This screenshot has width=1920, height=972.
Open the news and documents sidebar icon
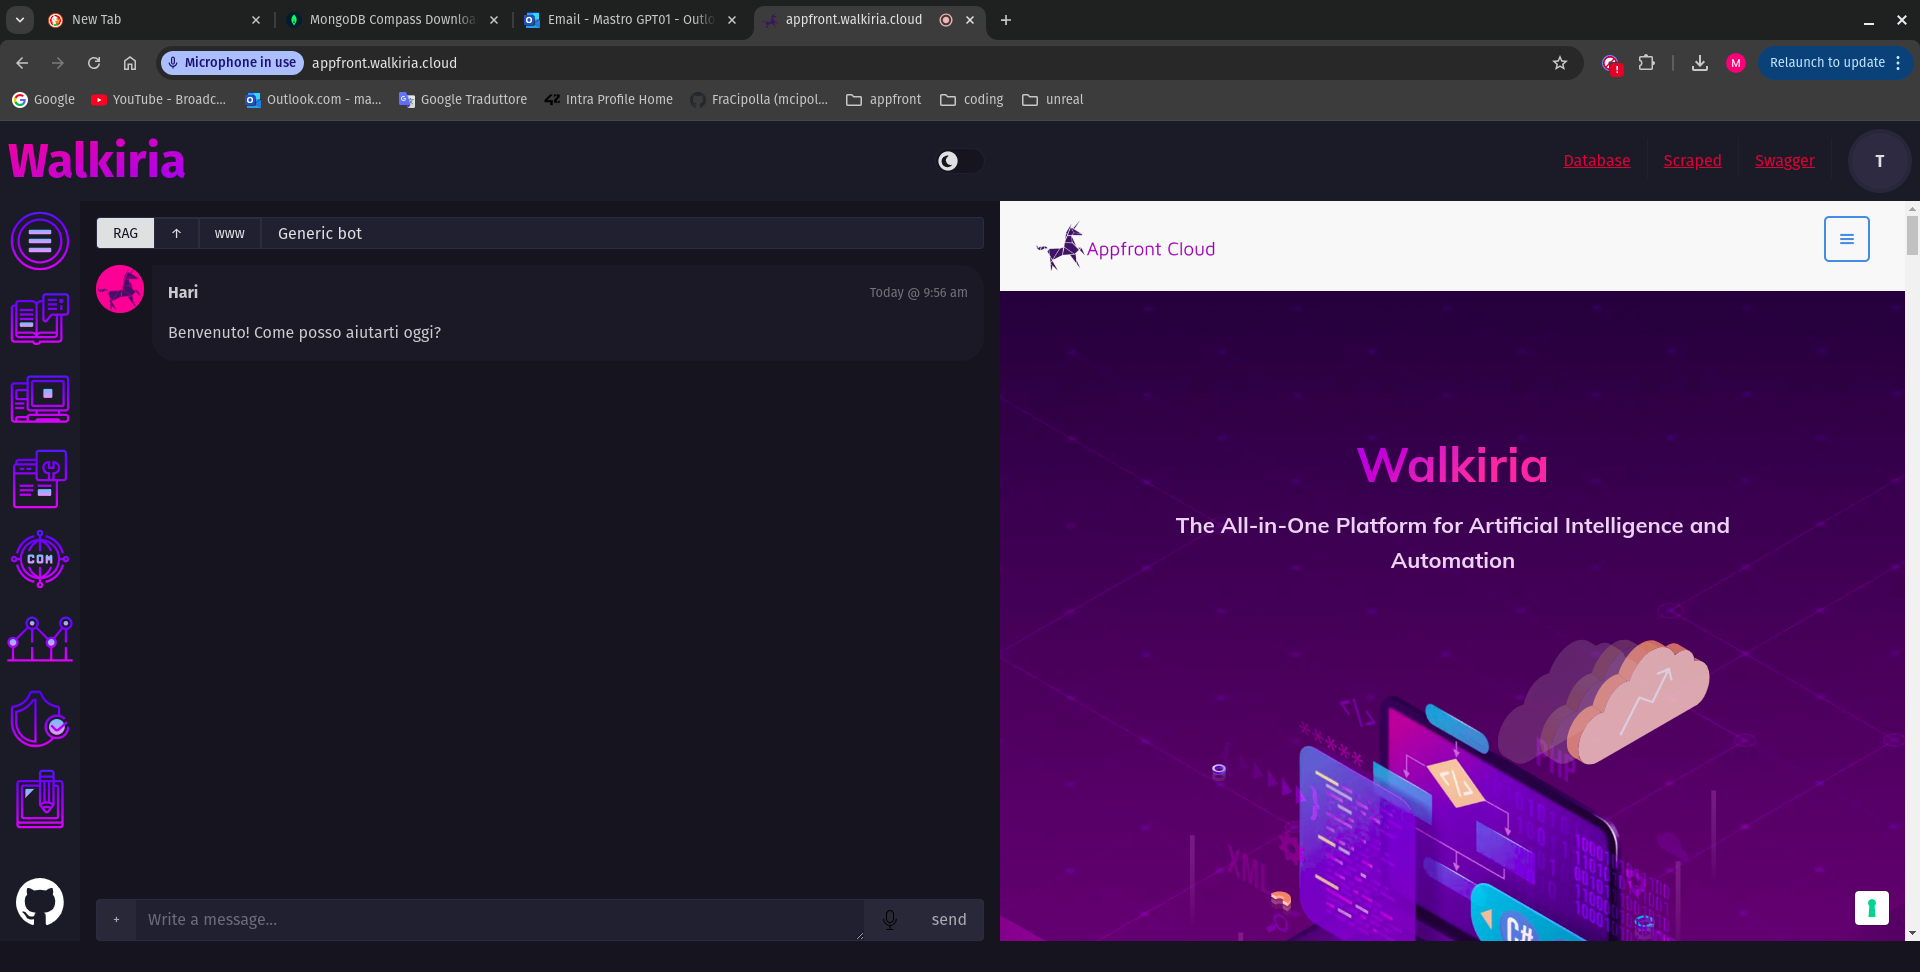pyautogui.click(x=40, y=319)
